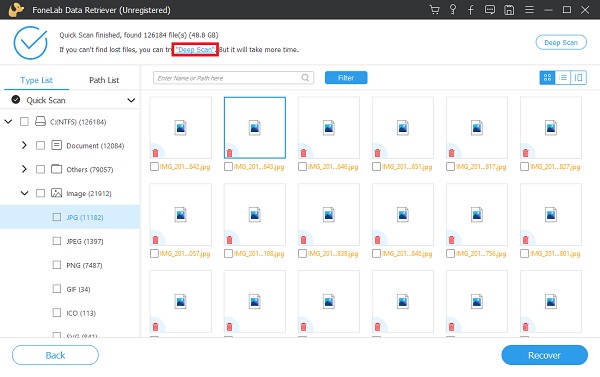Collapse the Quick Scan dropdown arrow
The height and width of the screenshot is (377, 600).
(x=131, y=100)
